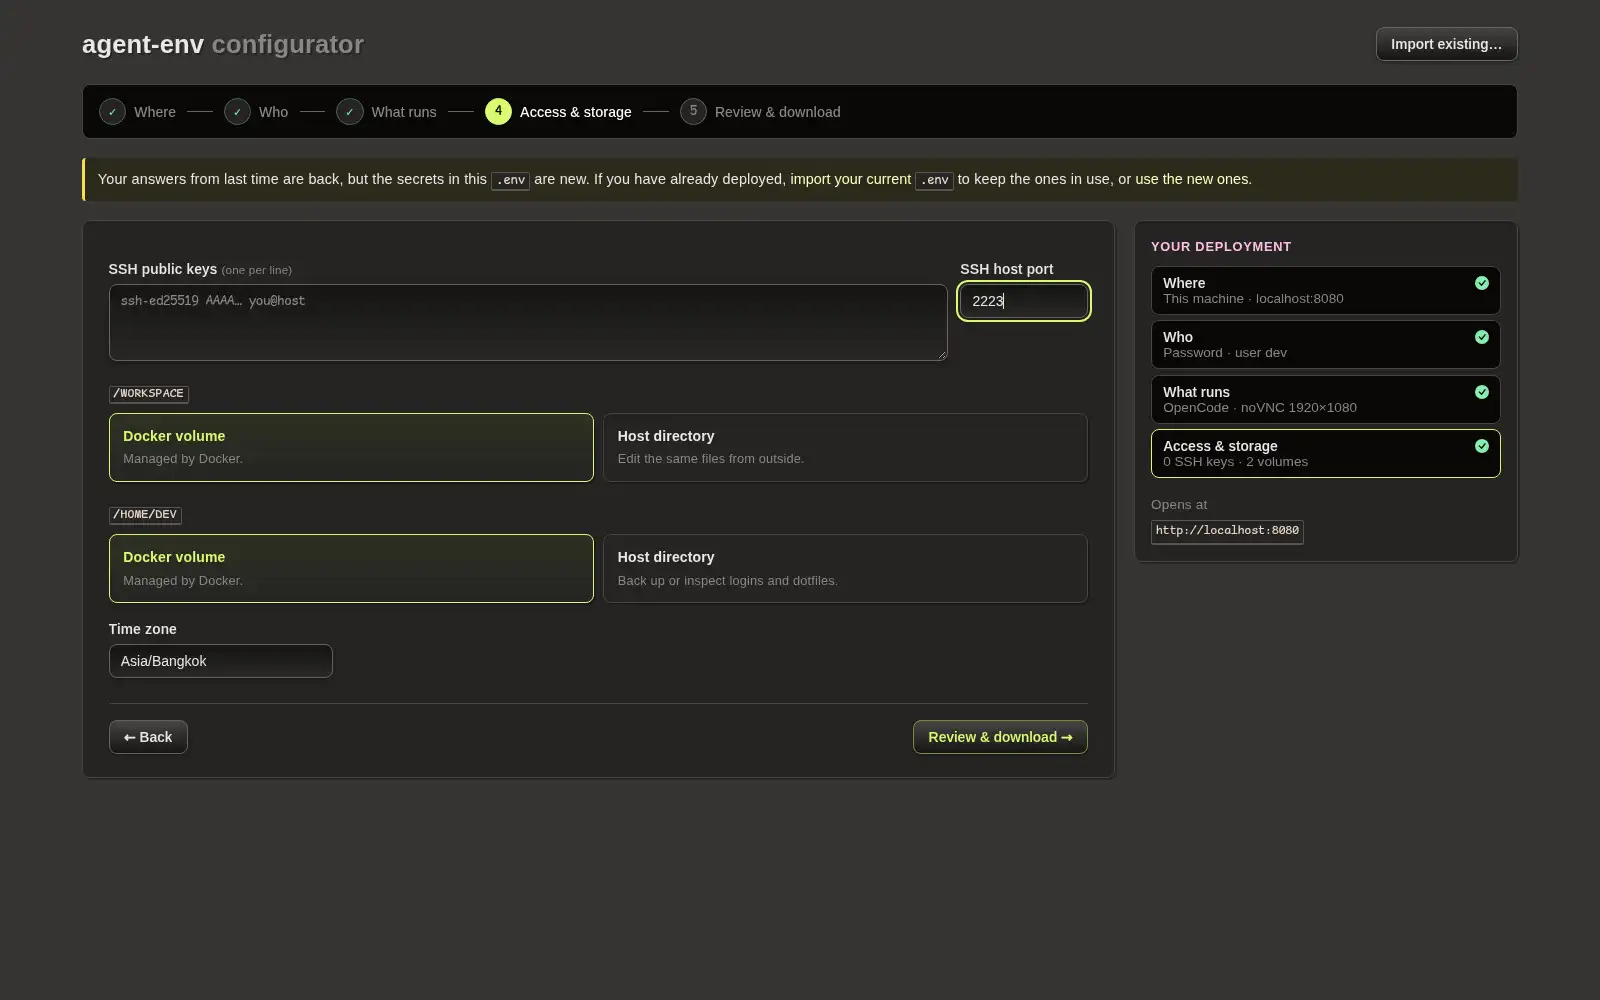The image size is (1600, 1000).
Task: Click the What runs step checkmark circle
Action: (349, 112)
